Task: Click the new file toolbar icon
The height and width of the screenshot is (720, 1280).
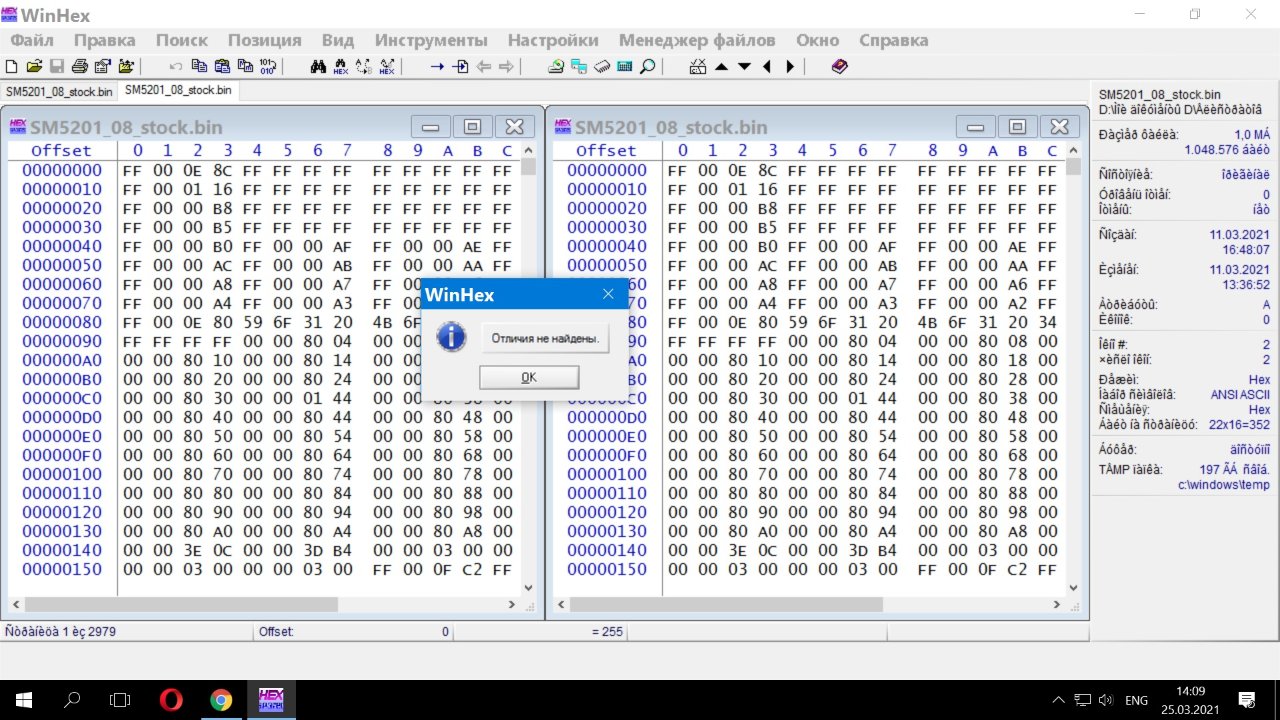Action: pos(11,67)
